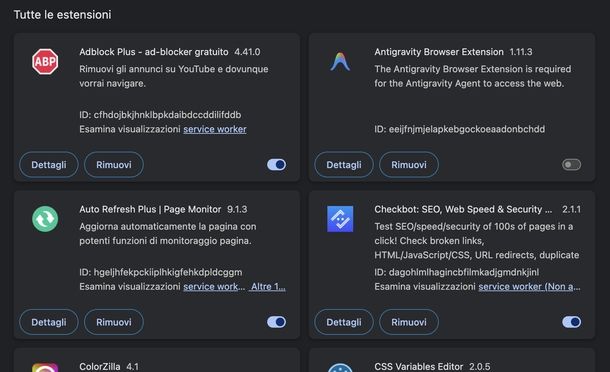Open Auto Refresh Plus service worker link
The image size is (610, 372).
[x=214, y=286]
